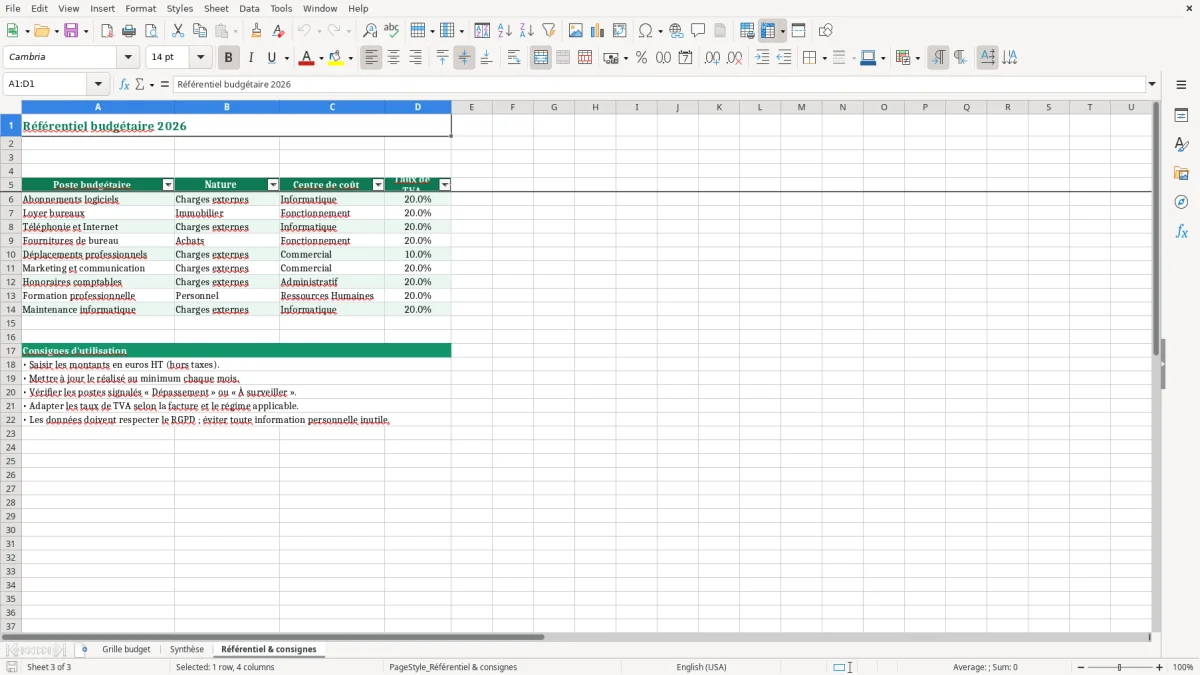Open the Data menu
Image resolution: width=1200 pixels, height=675 pixels.
click(249, 8)
